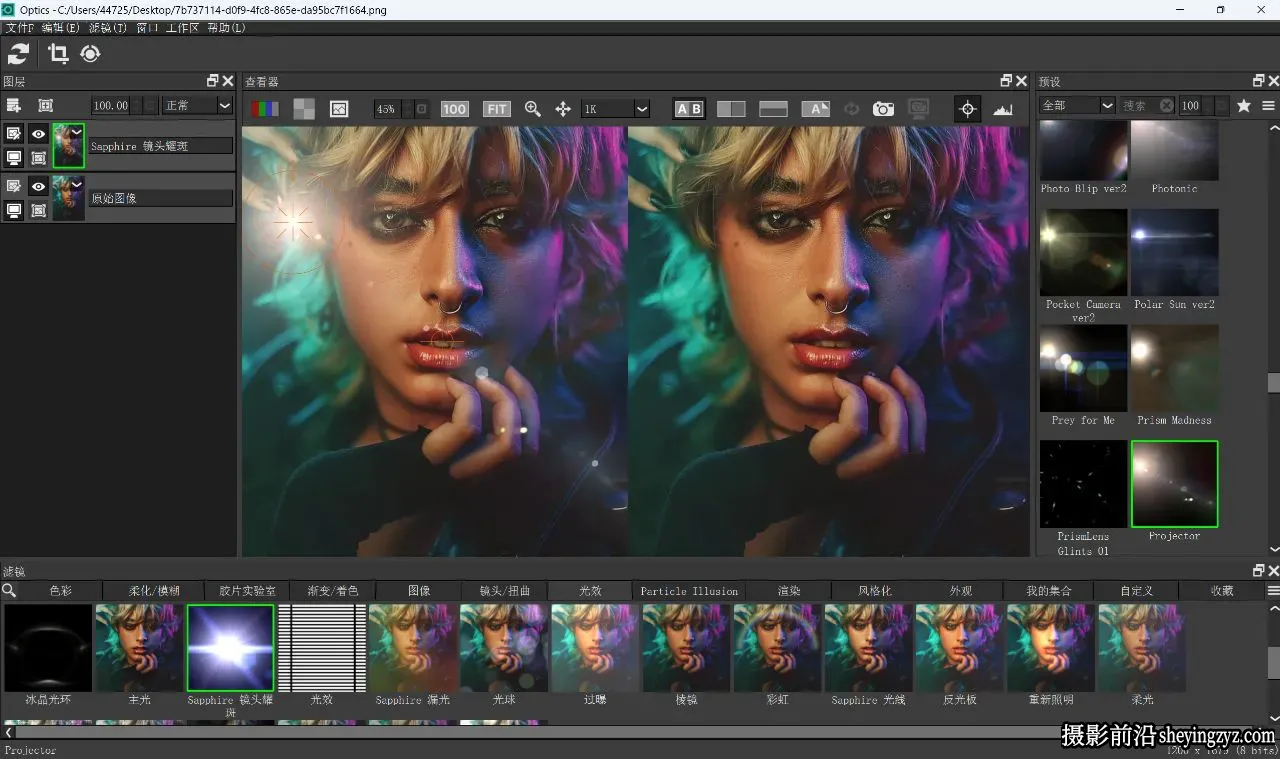Hide the Sapphire 镜头耀斑 layer
Image resolution: width=1280 pixels, height=759 pixels.
coord(38,133)
